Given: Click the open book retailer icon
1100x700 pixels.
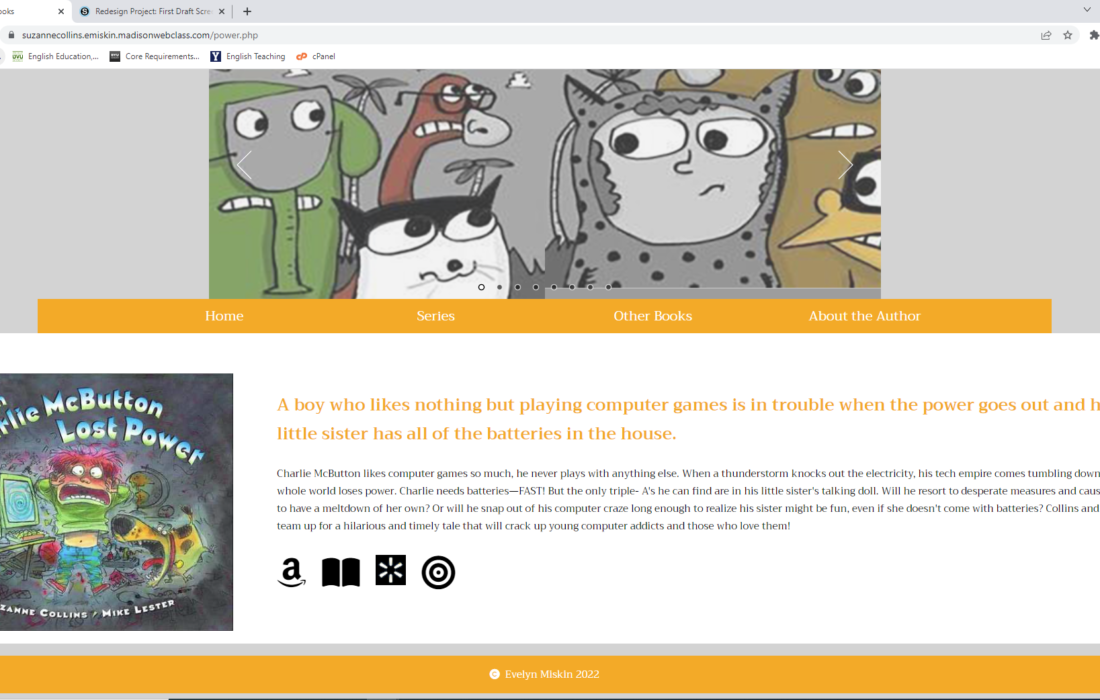Looking at the screenshot, I should [341, 572].
